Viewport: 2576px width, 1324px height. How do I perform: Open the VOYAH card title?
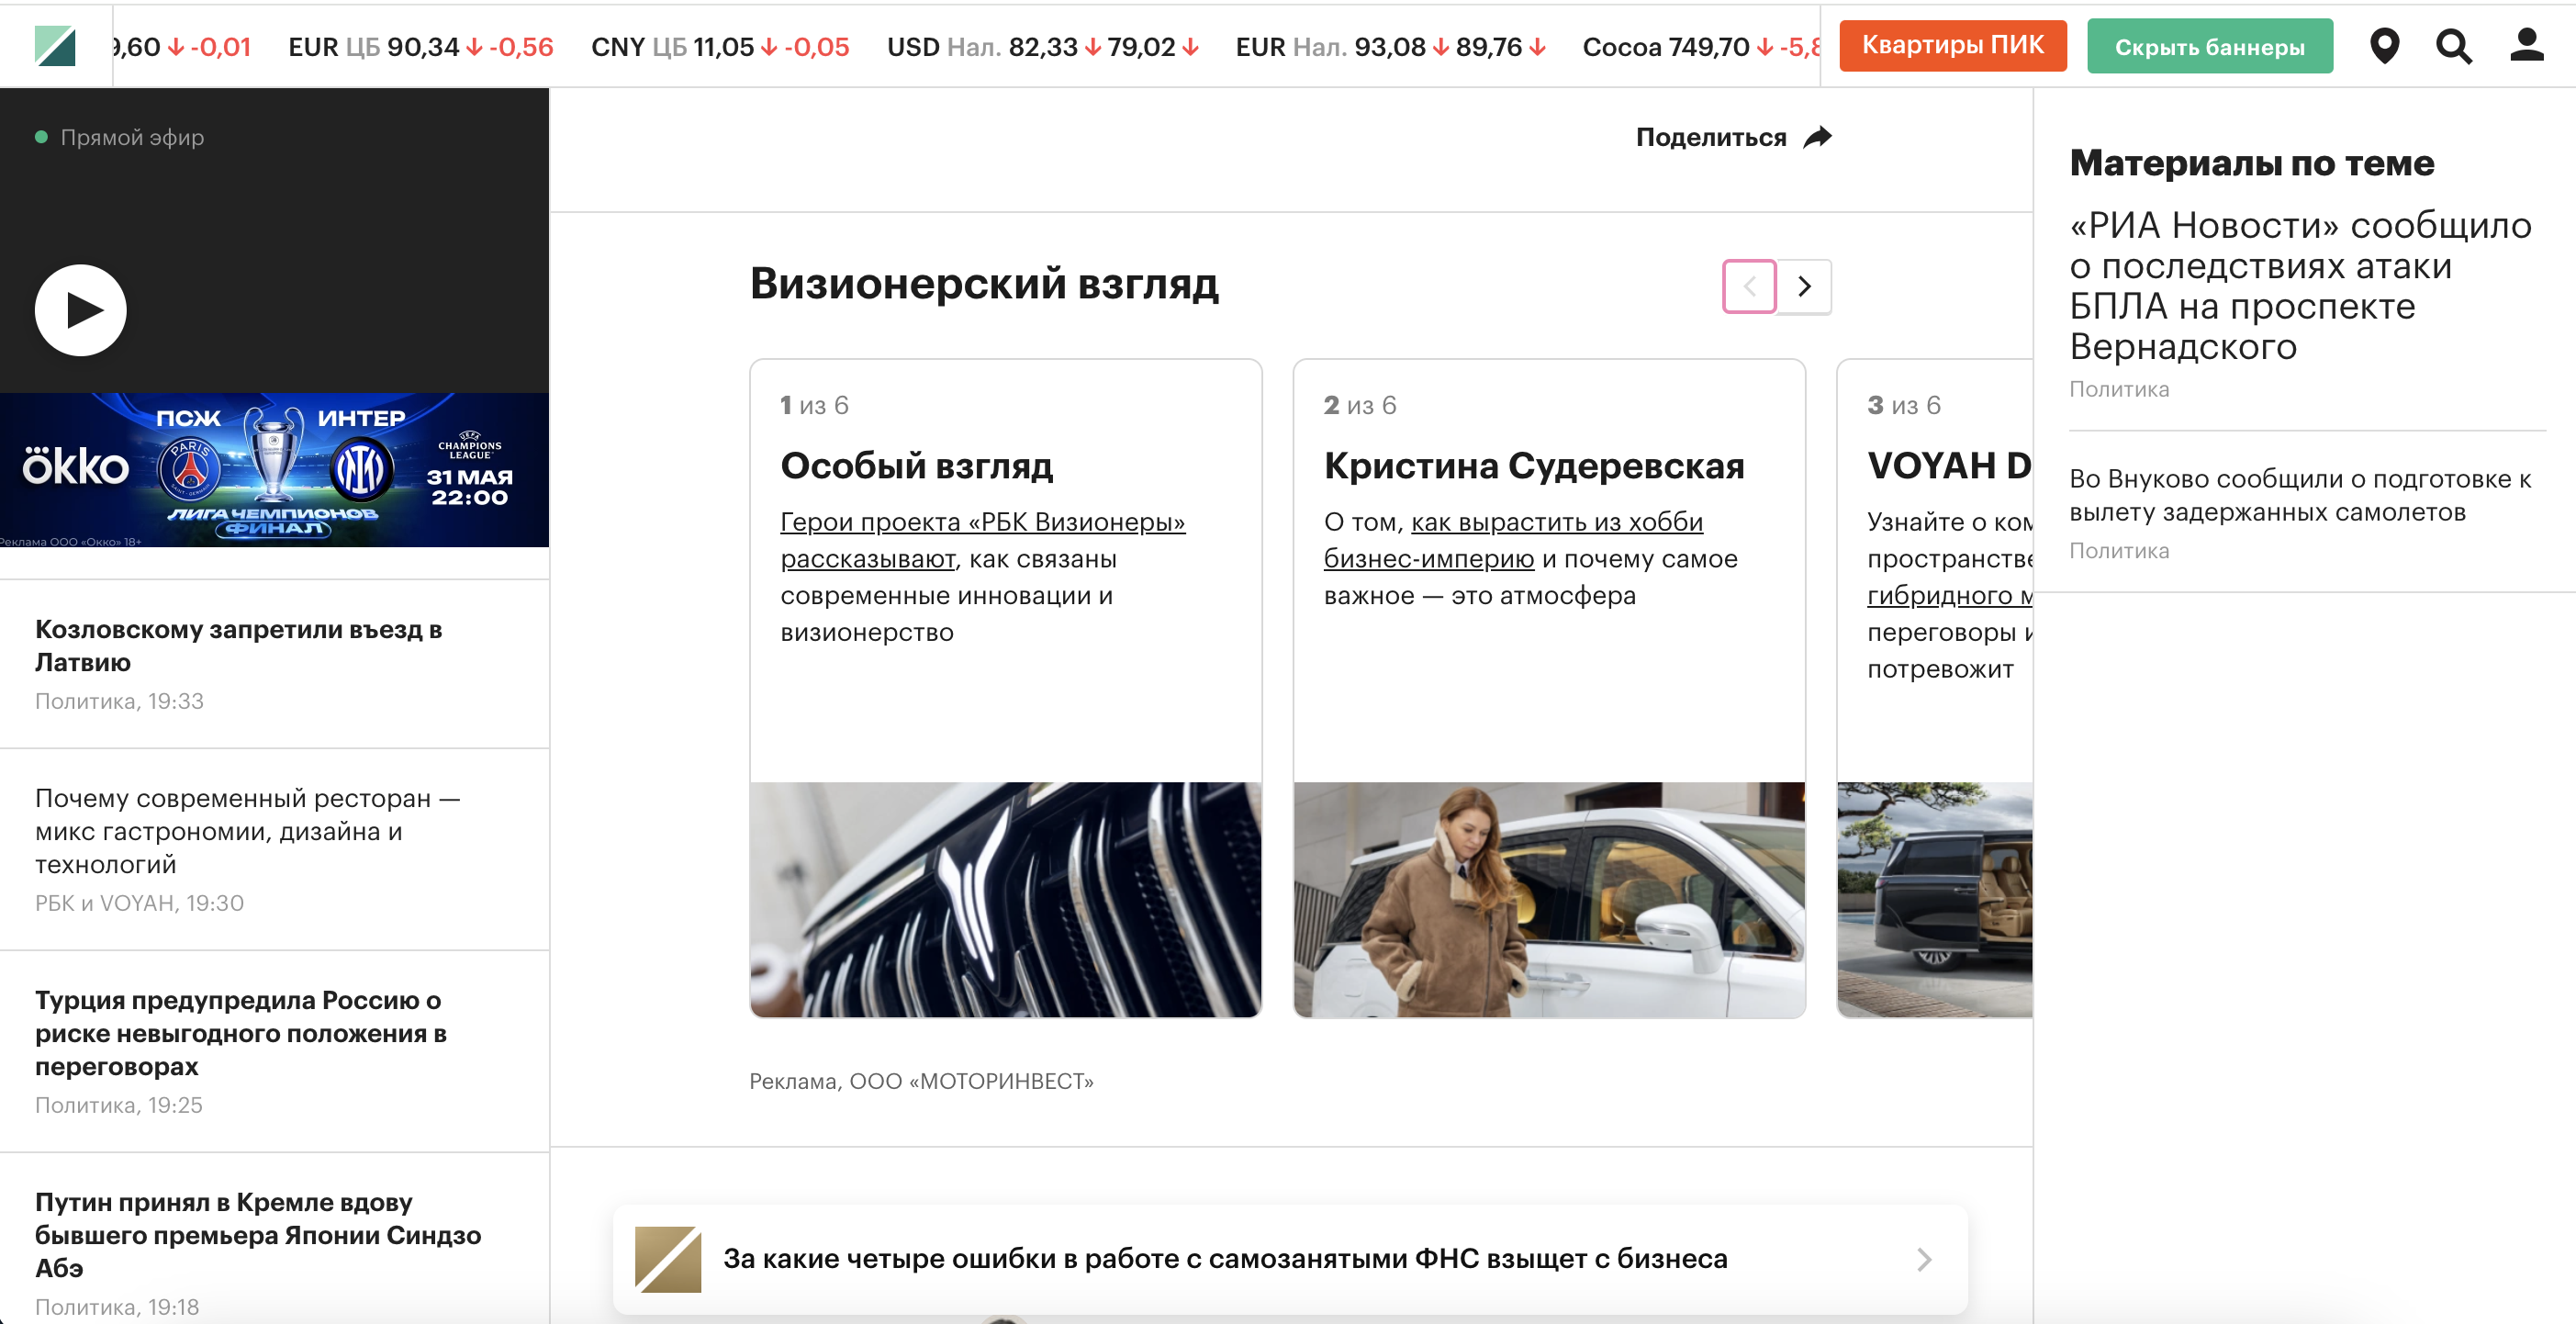click(x=1949, y=466)
